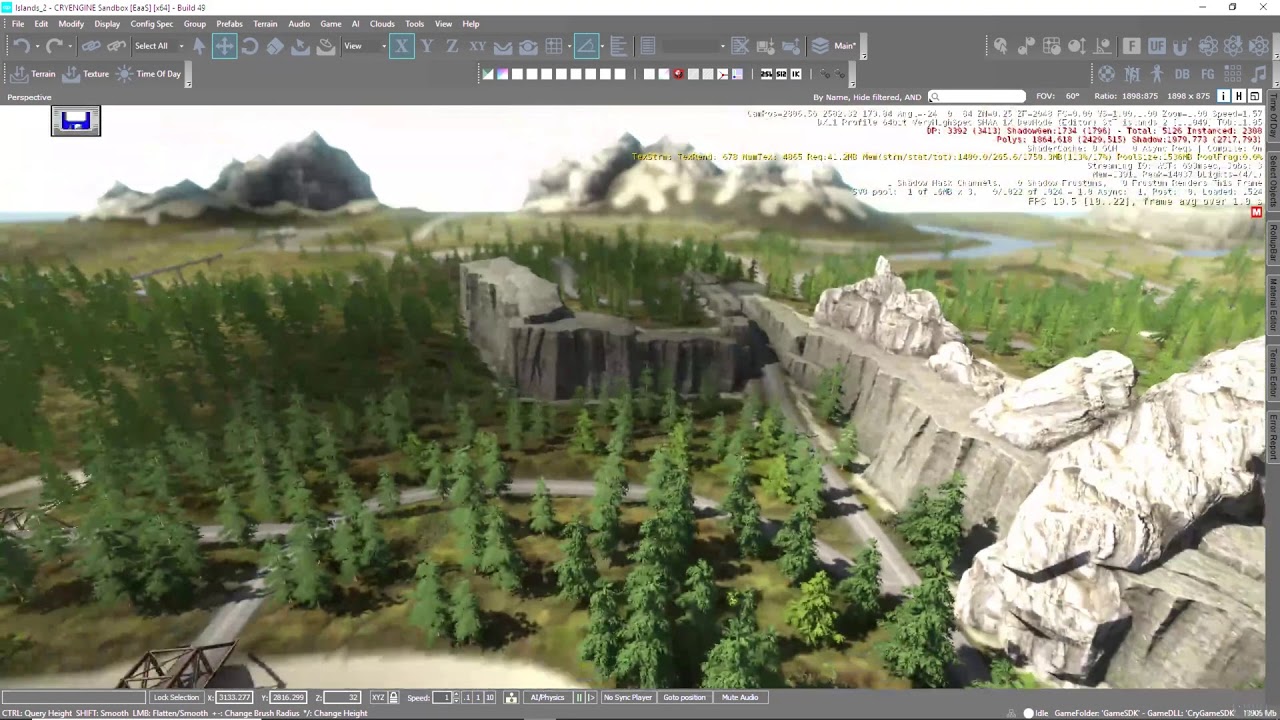Screen dimensions: 1280x720
Task: Open the FG flow graph icon
Action: (x=1208, y=74)
